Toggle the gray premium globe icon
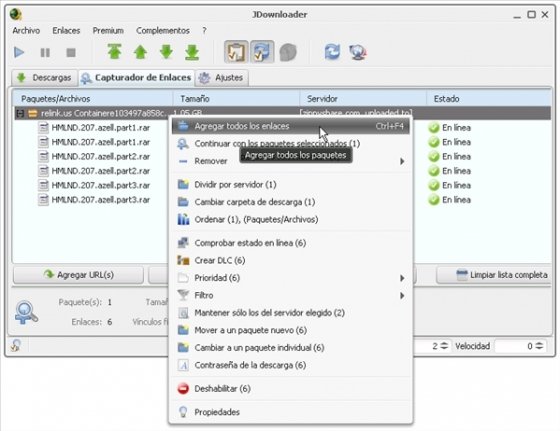Image resolution: width=560 pixels, height=431 pixels. point(288,52)
